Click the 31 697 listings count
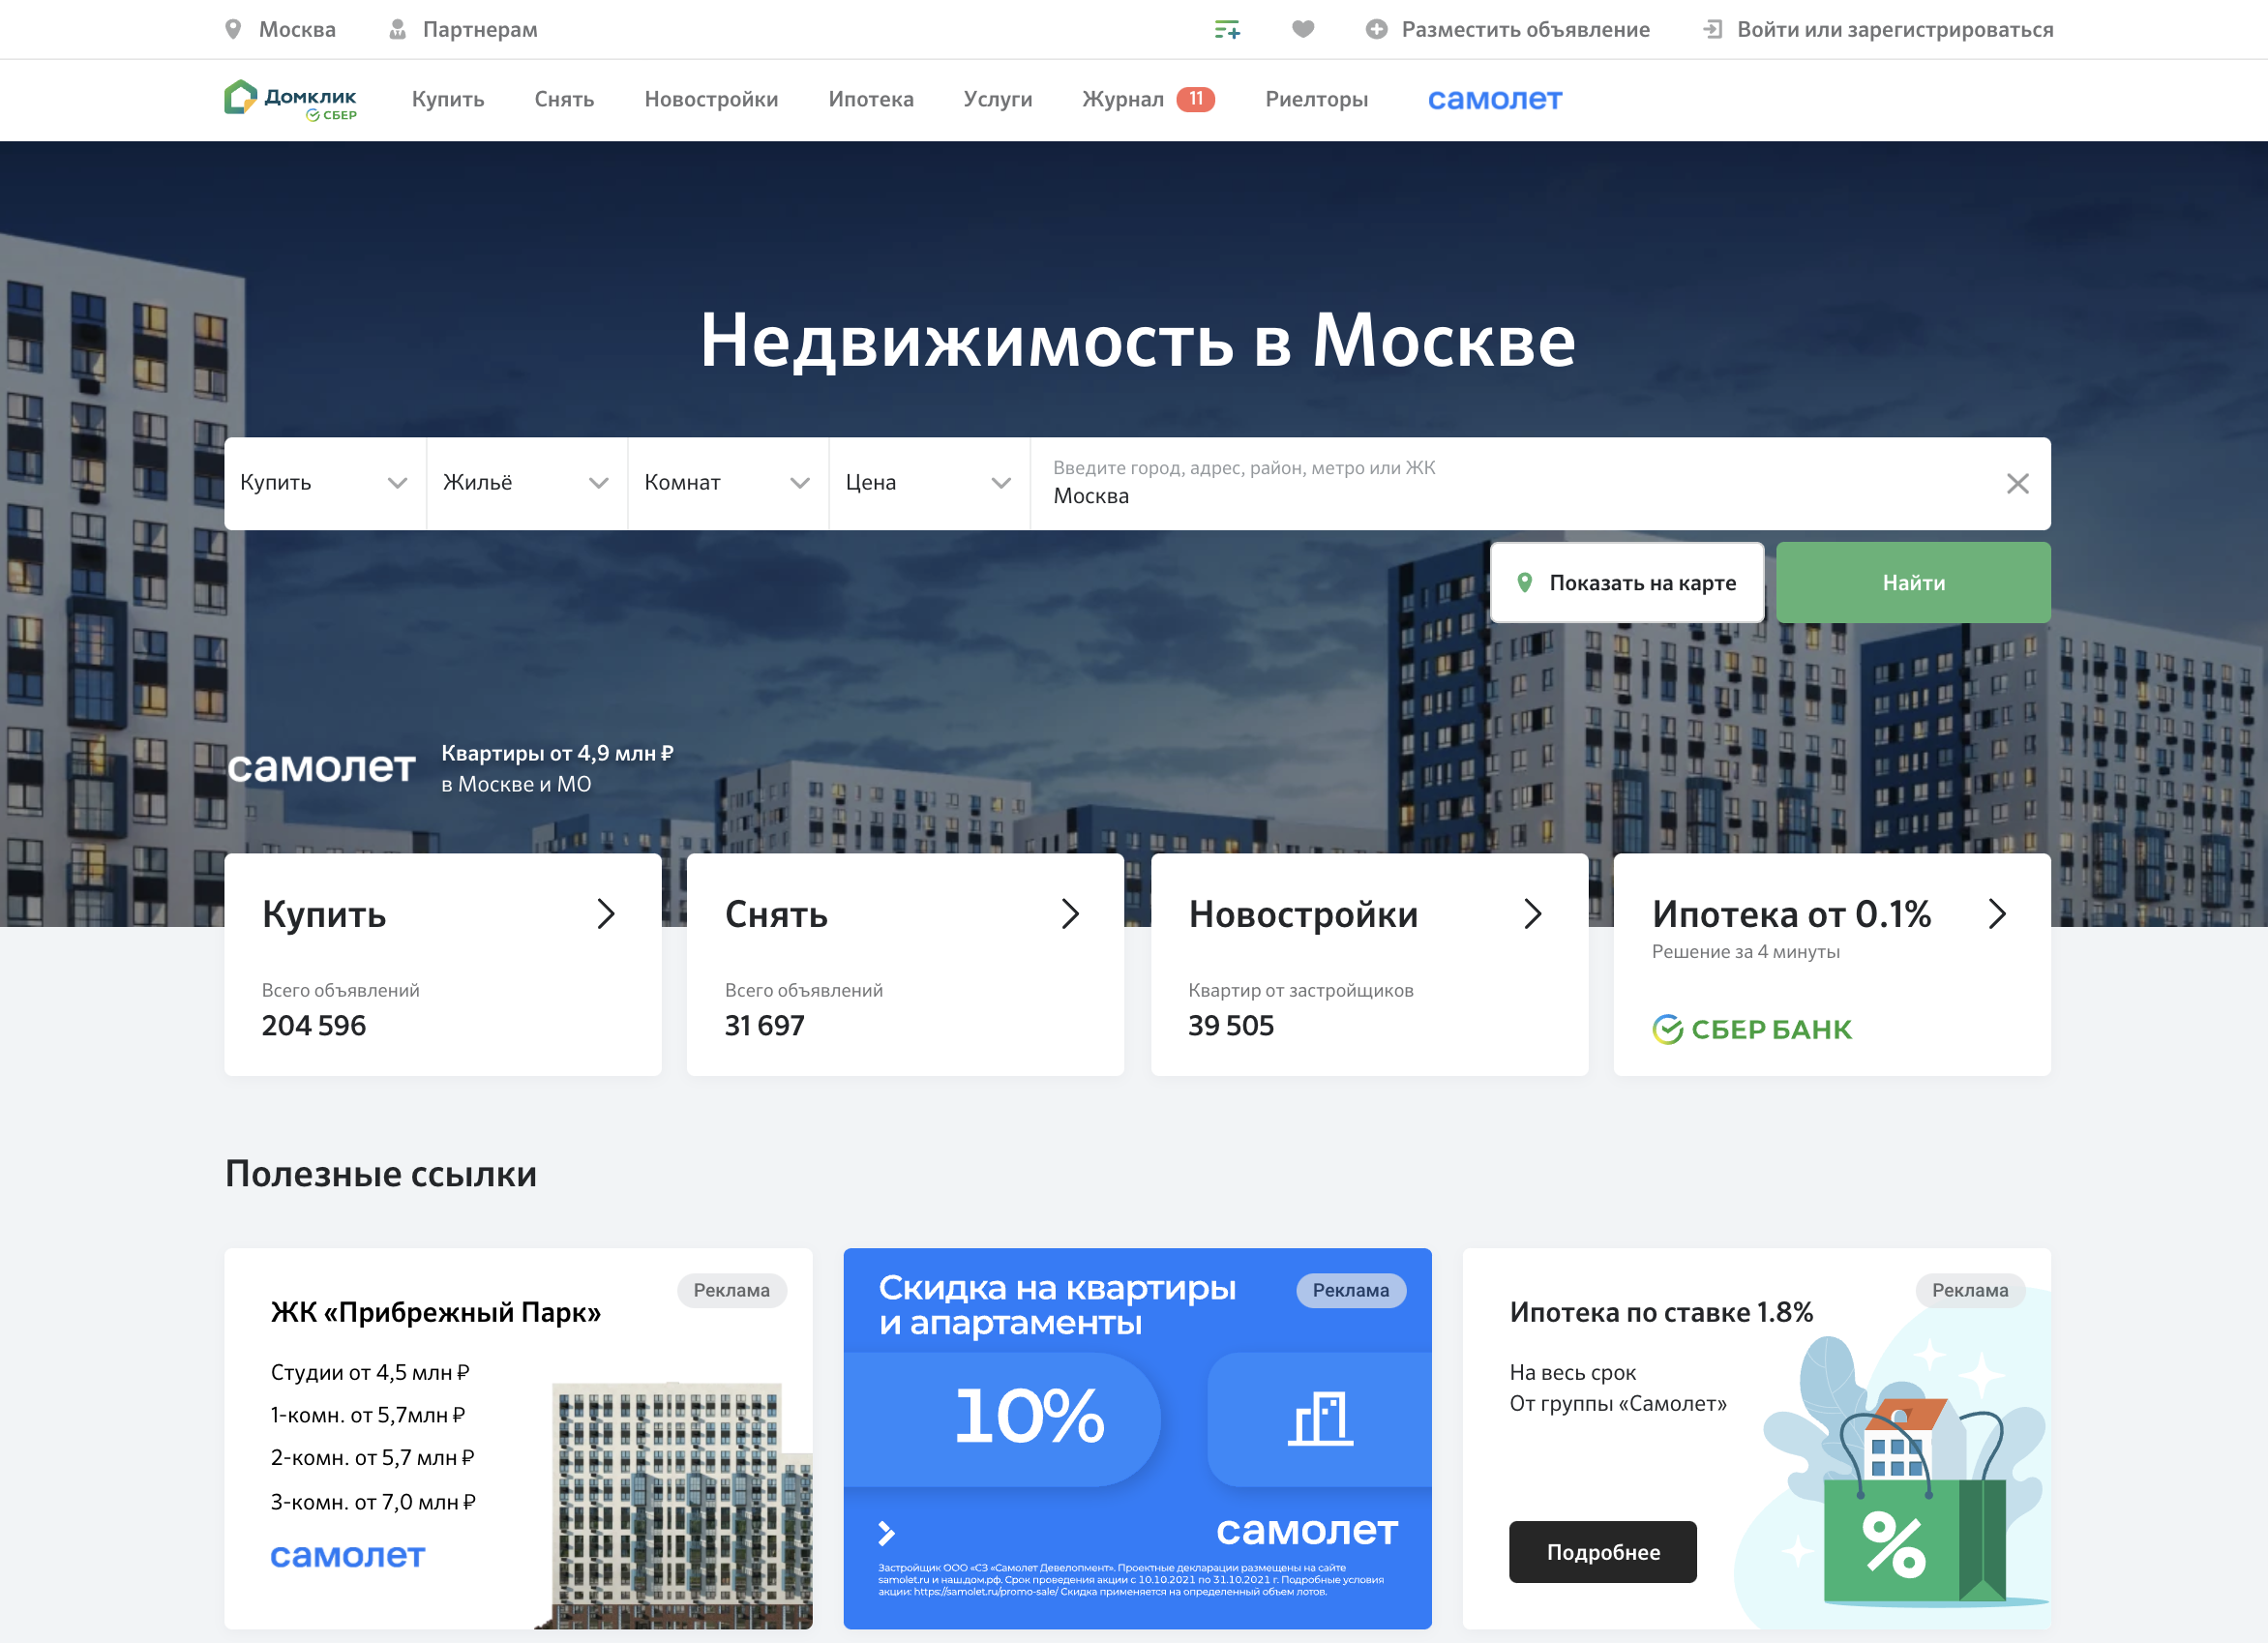The height and width of the screenshot is (1643, 2268). pos(764,1025)
